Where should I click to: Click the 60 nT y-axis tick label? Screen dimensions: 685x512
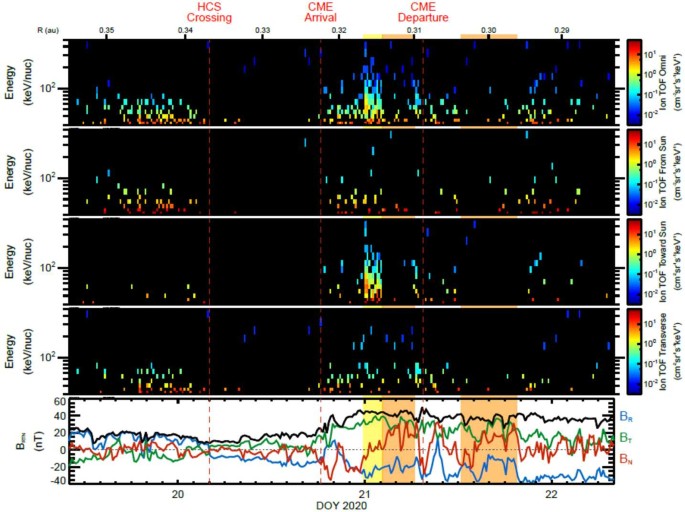click(x=60, y=402)
